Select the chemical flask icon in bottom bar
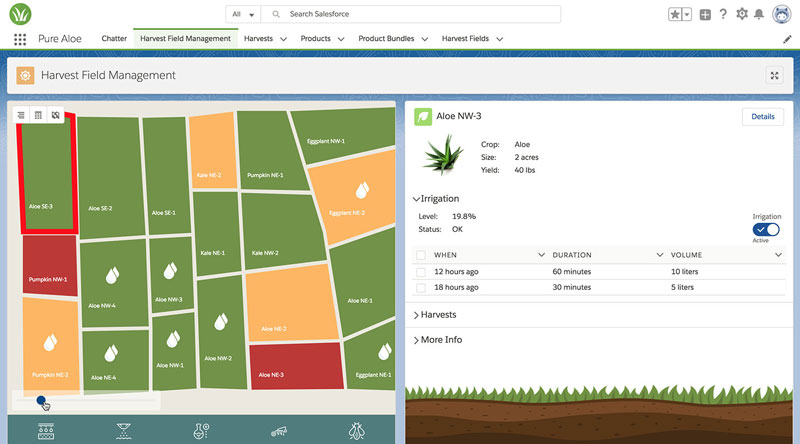This screenshot has width=800, height=444. pos(201,431)
